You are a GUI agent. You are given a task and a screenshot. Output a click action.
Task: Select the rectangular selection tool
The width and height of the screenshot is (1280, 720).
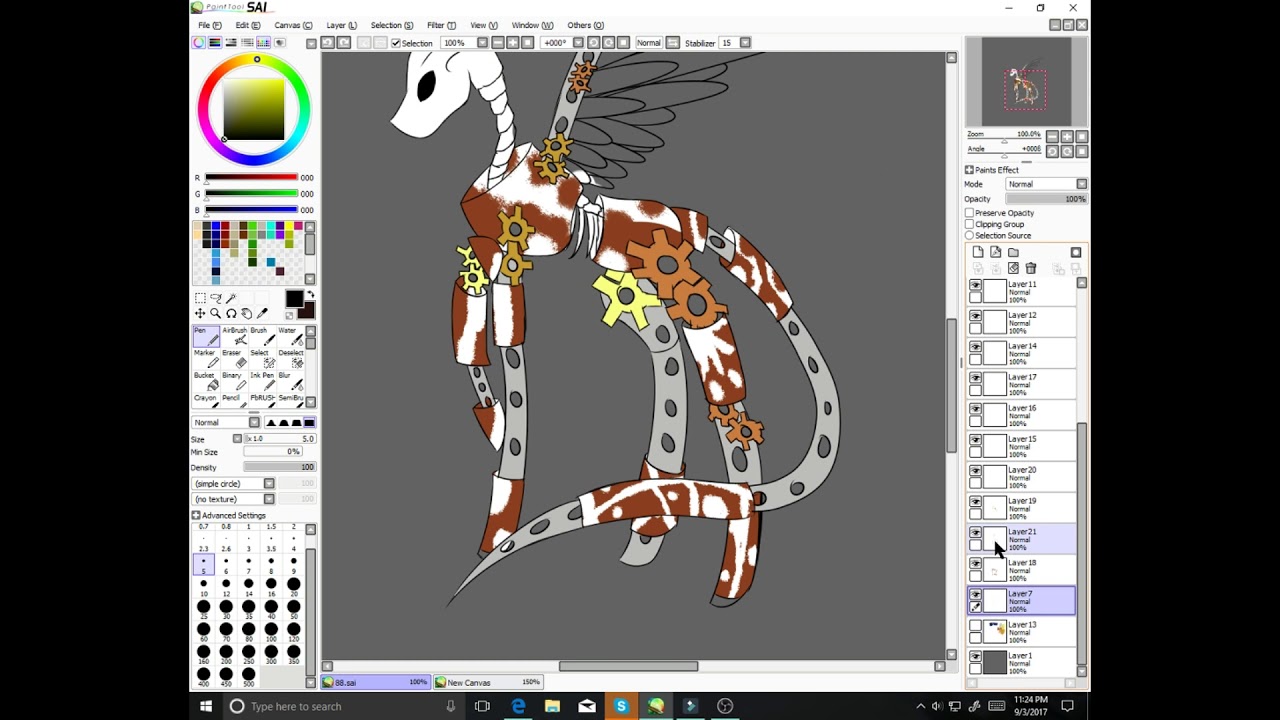[x=200, y=298]
